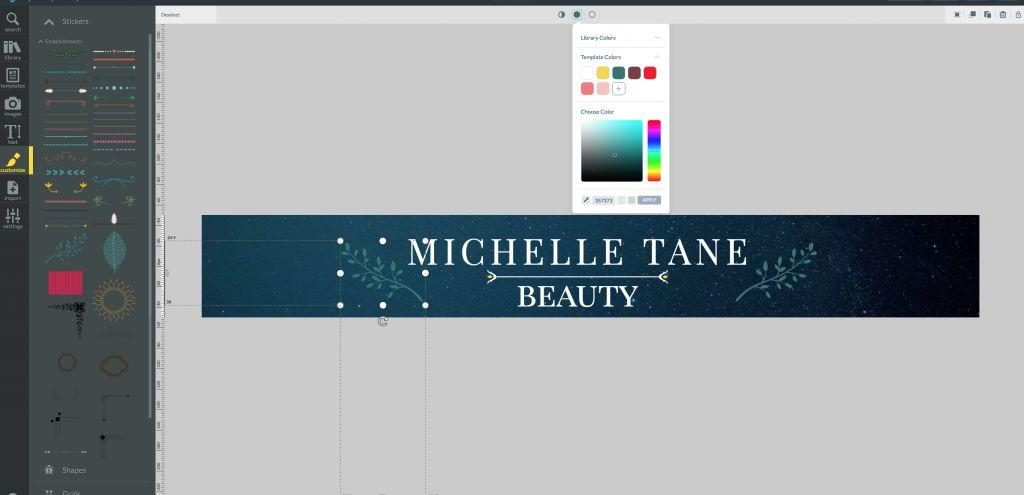Select the right leaf branch on banner
The image size is (1024, 495).
[778, 271]
